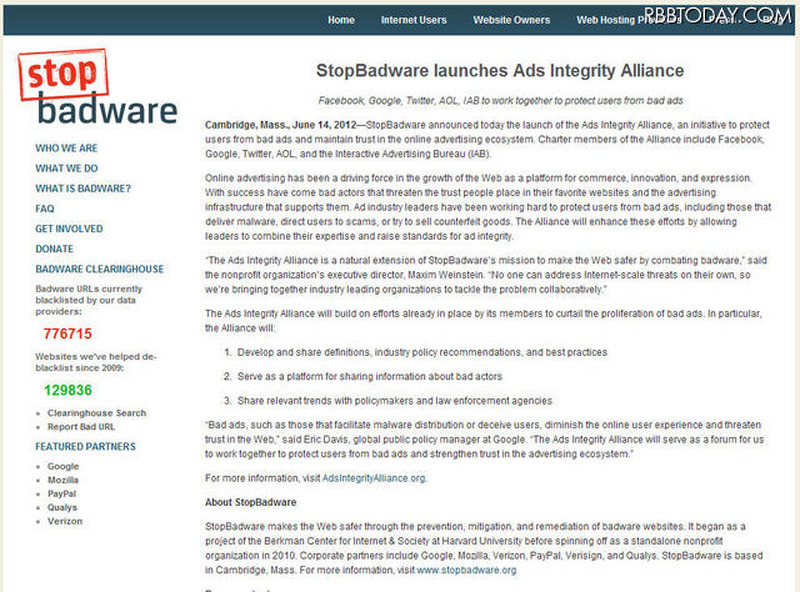The image size is (800, 592).
Task: Select Website Owners in navigation bar
Action: (x=512, y=20)
